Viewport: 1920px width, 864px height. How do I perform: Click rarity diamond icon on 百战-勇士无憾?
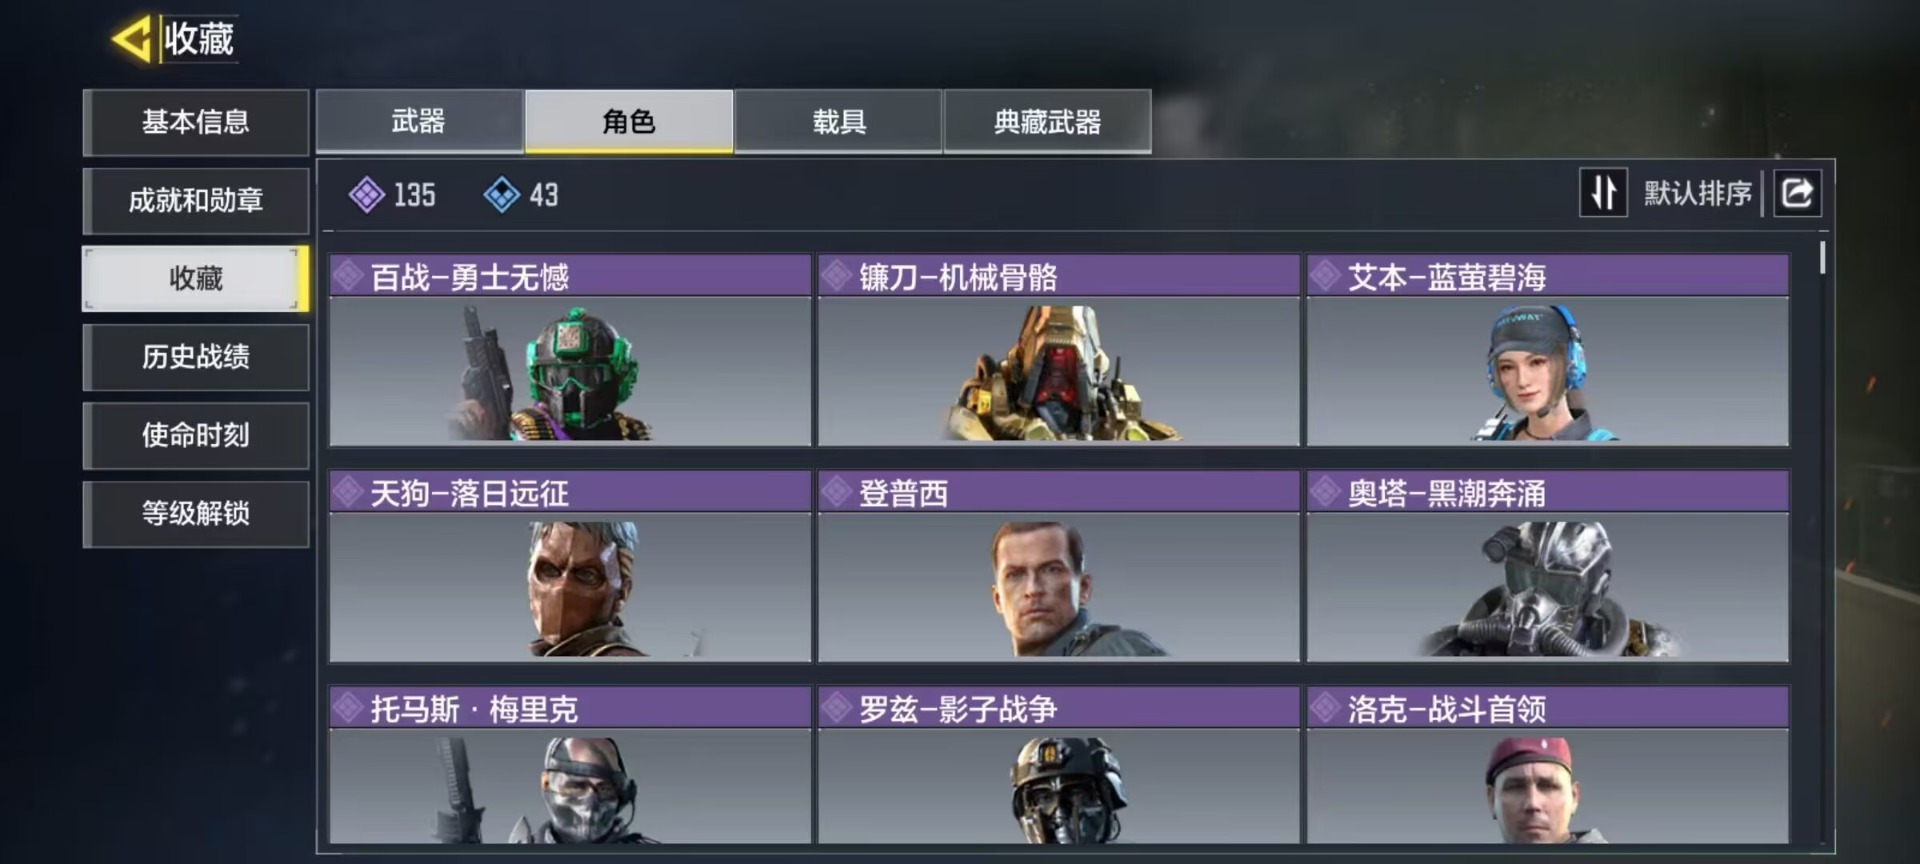click(x=347, y=276)
